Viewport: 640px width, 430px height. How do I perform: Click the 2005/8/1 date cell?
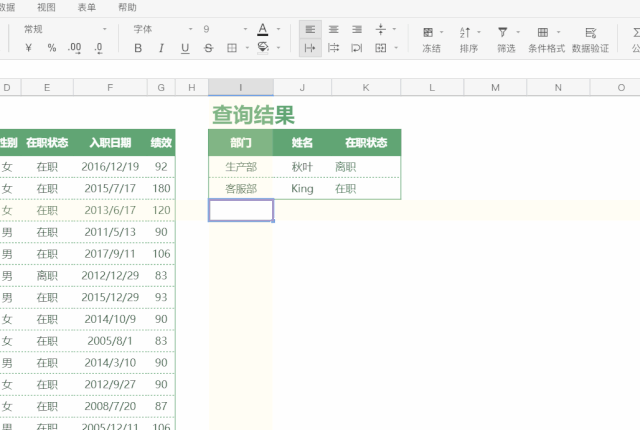[x=110, y=341]
